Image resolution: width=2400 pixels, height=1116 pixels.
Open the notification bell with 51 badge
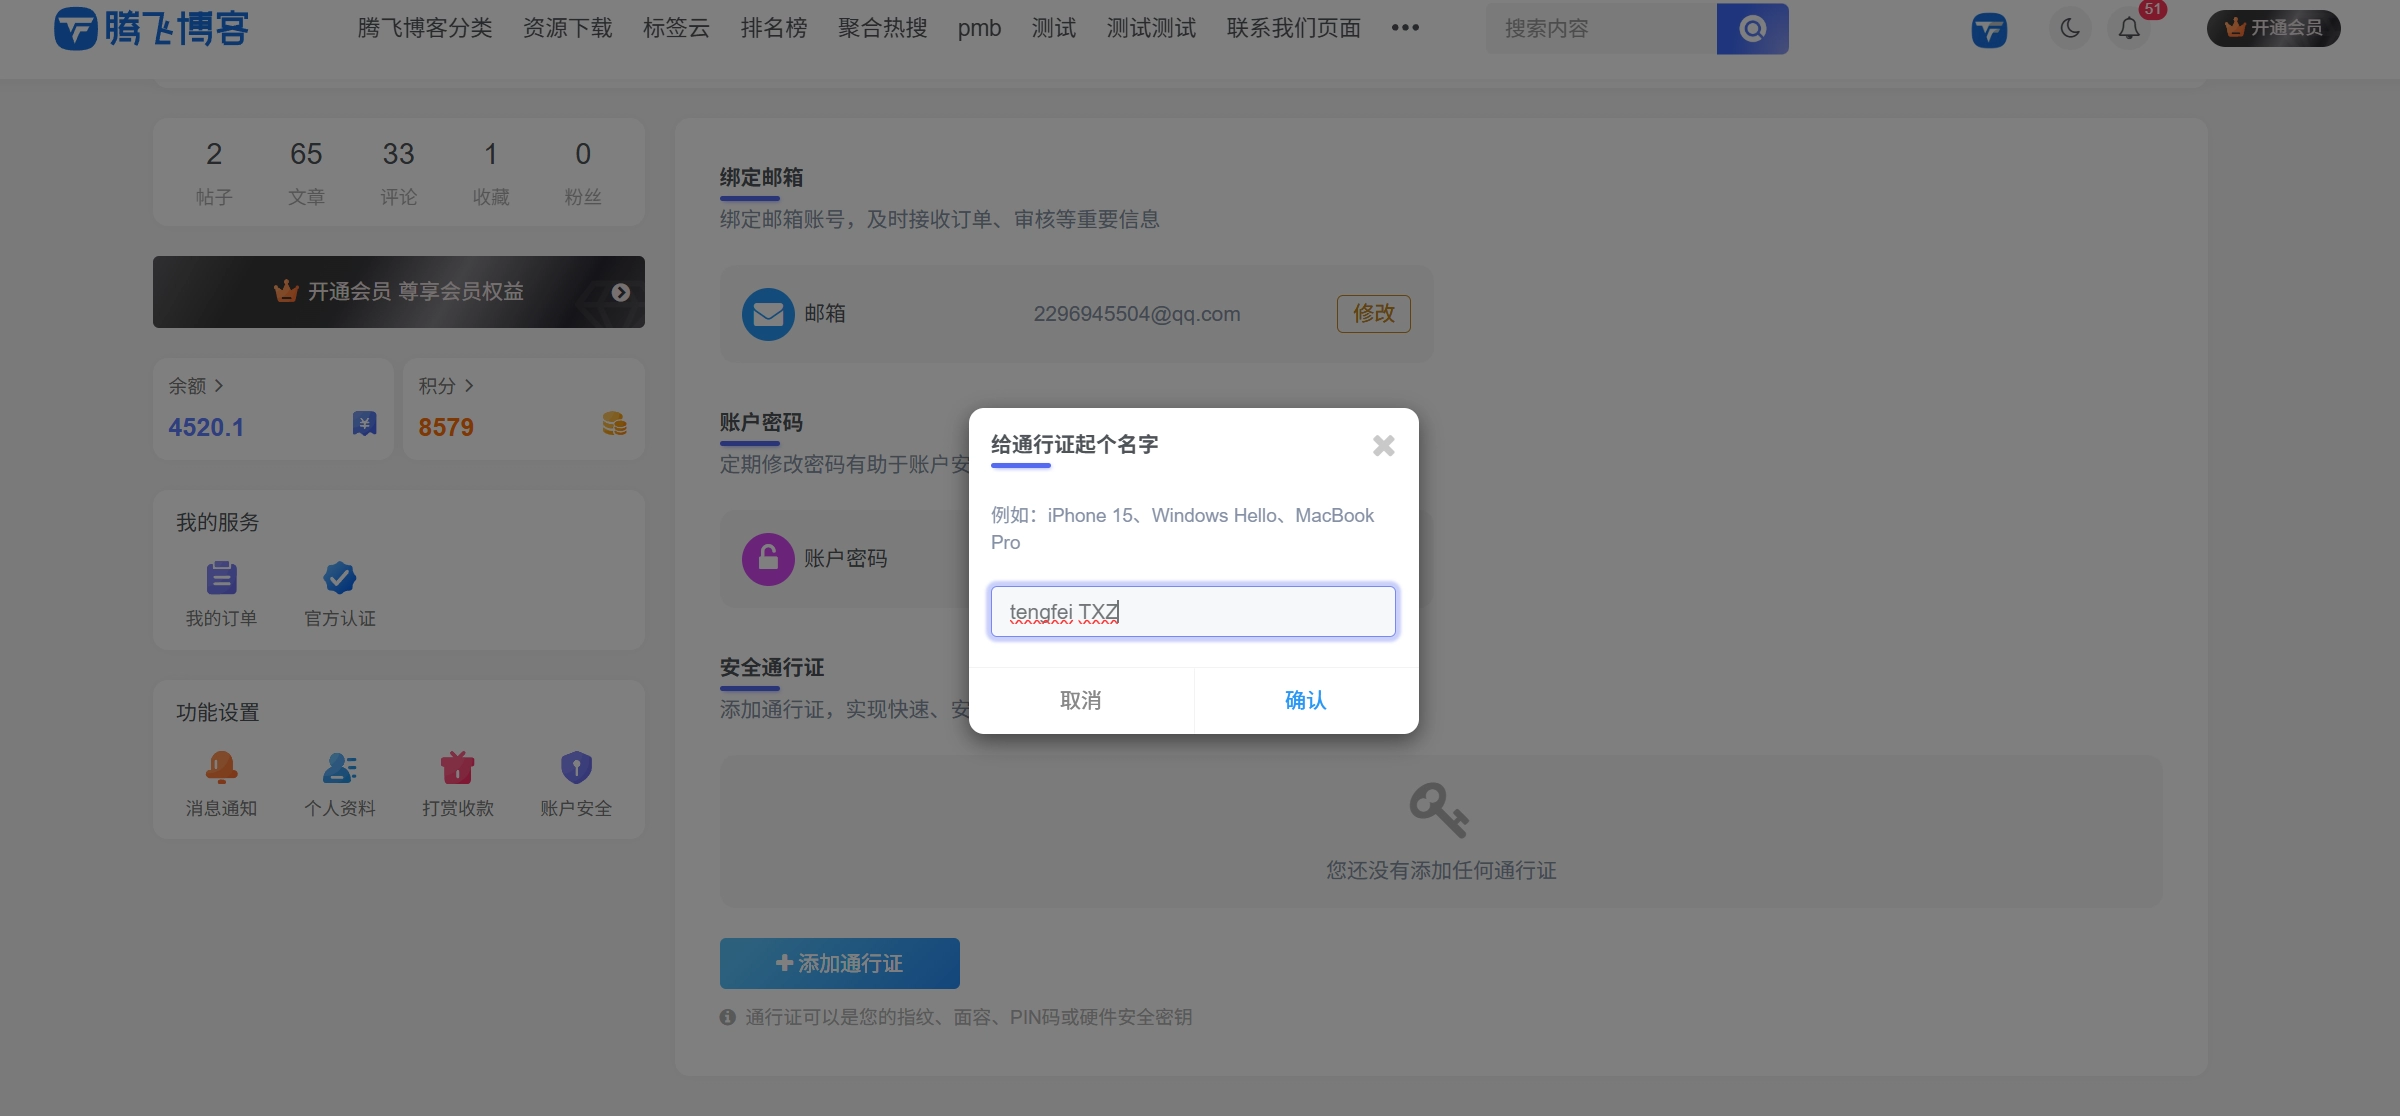[x=2128, y=29]
